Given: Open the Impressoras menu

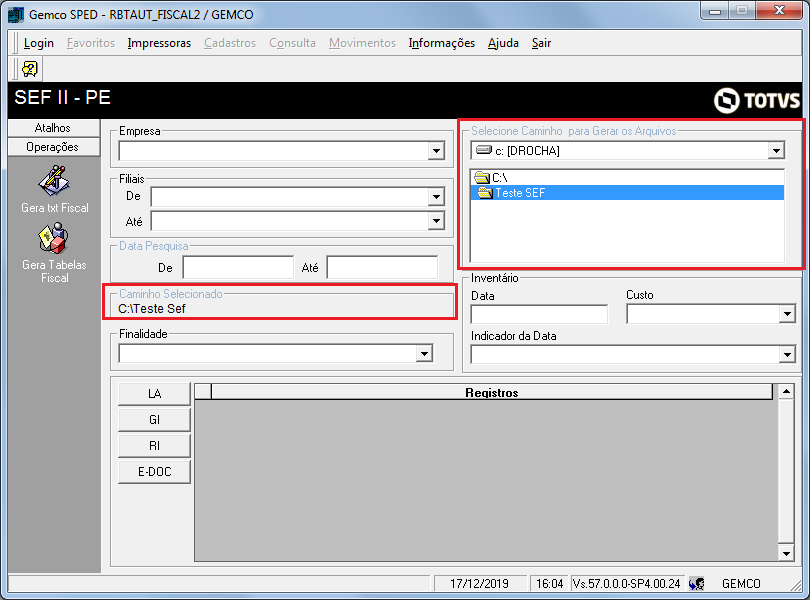Looking at the screenshot, I should click(159, 43).
